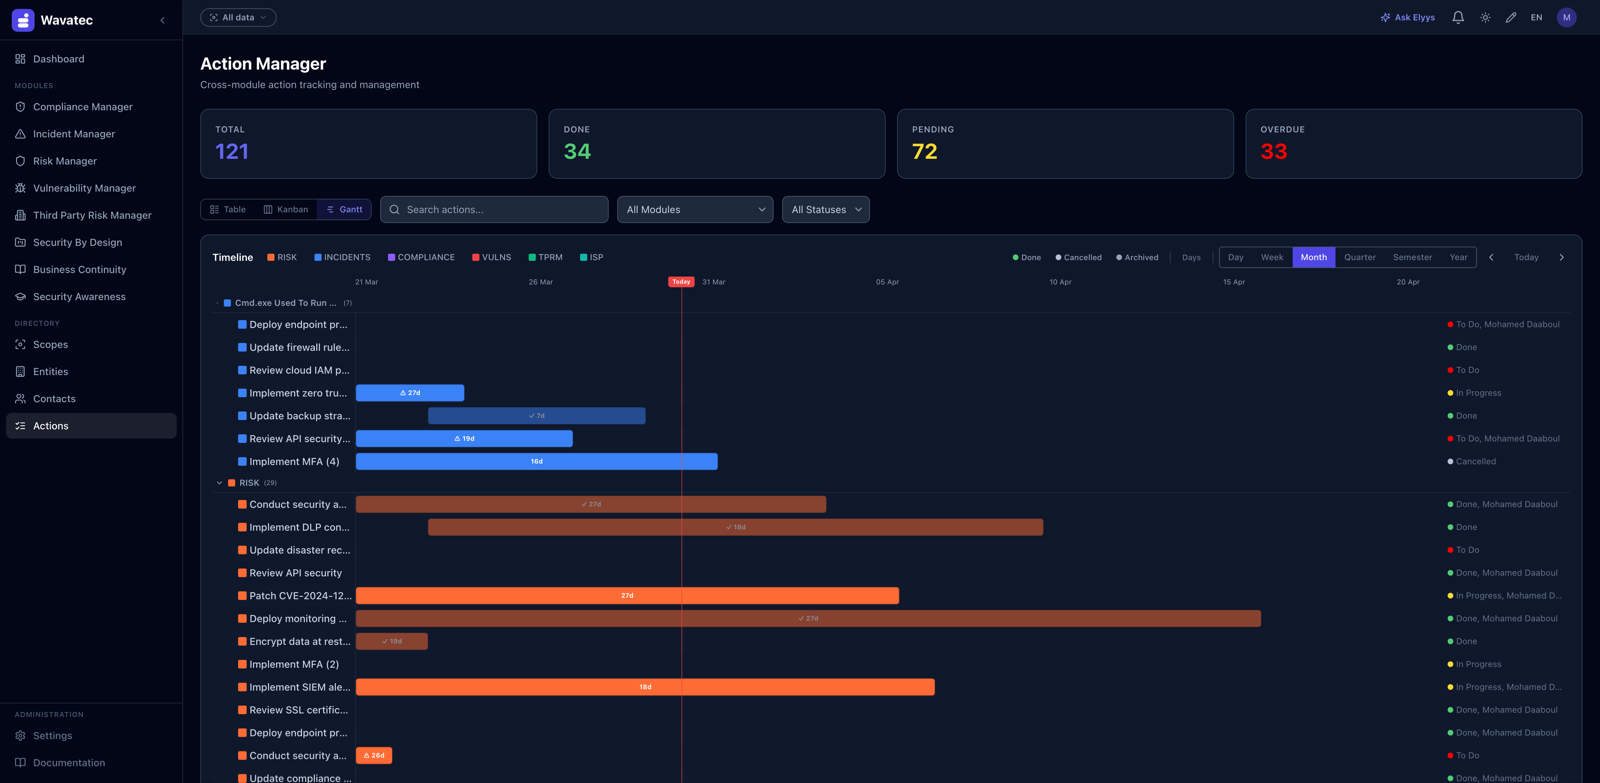Open the PENDING 72 stat card

[x=1065, y=144]
